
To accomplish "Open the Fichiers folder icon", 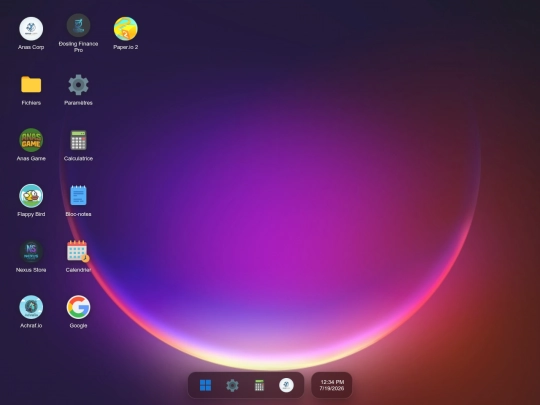I will point(31,85).
